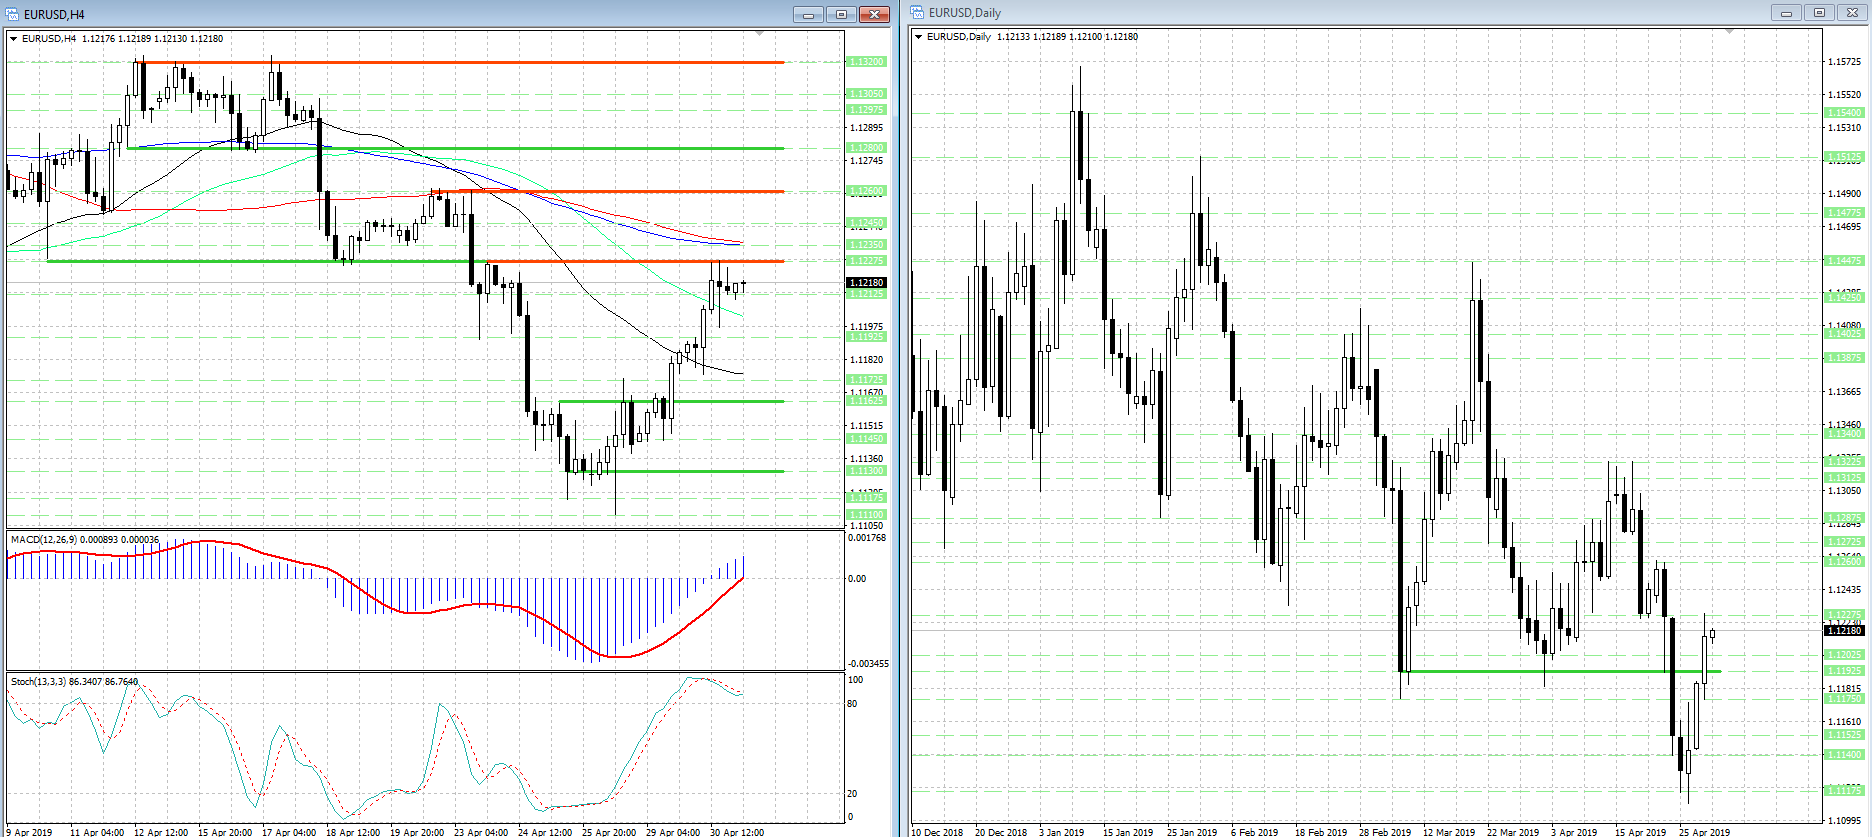
Task: Click the 1.14900 price value in Daily chart
Action: [1845, 194]
